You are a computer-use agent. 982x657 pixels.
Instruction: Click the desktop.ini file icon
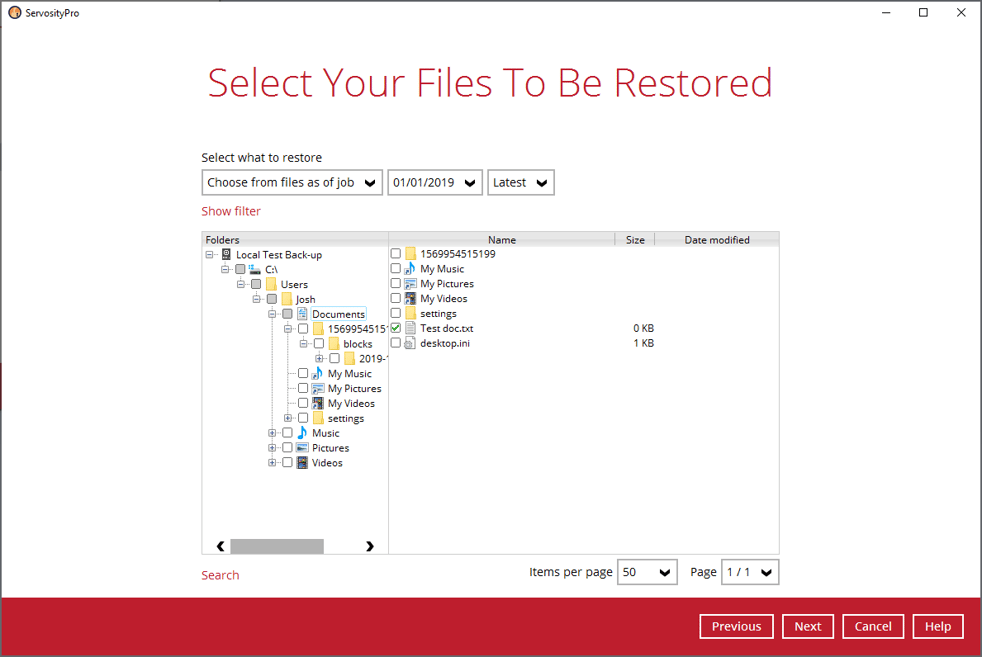click(x=411, y=342)
